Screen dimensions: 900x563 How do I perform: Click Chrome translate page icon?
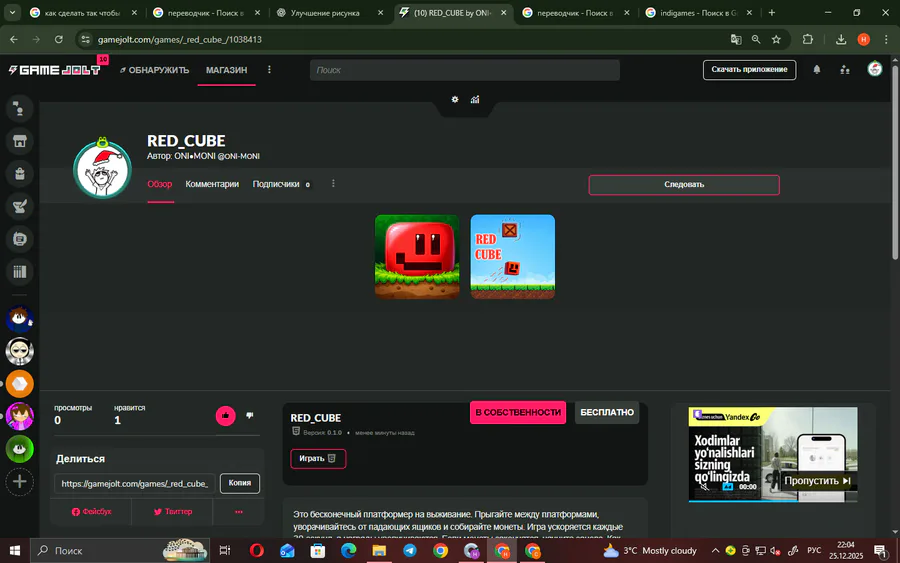coord(736,40)
